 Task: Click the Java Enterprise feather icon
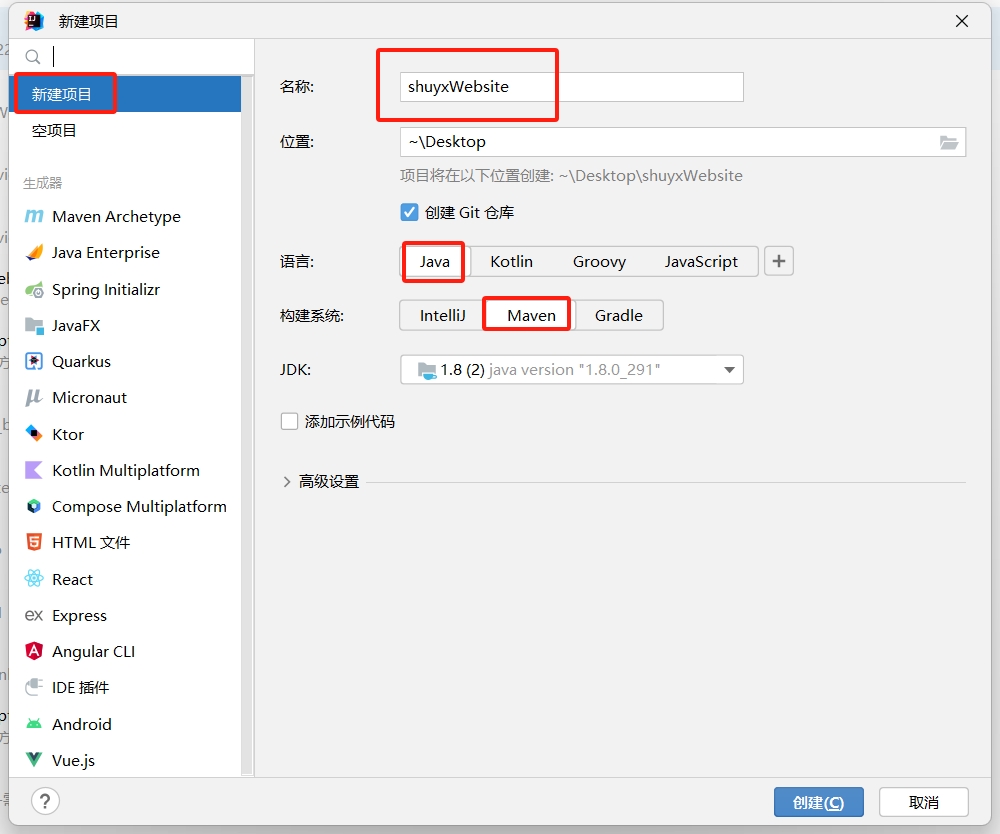(x=34, y=253)
